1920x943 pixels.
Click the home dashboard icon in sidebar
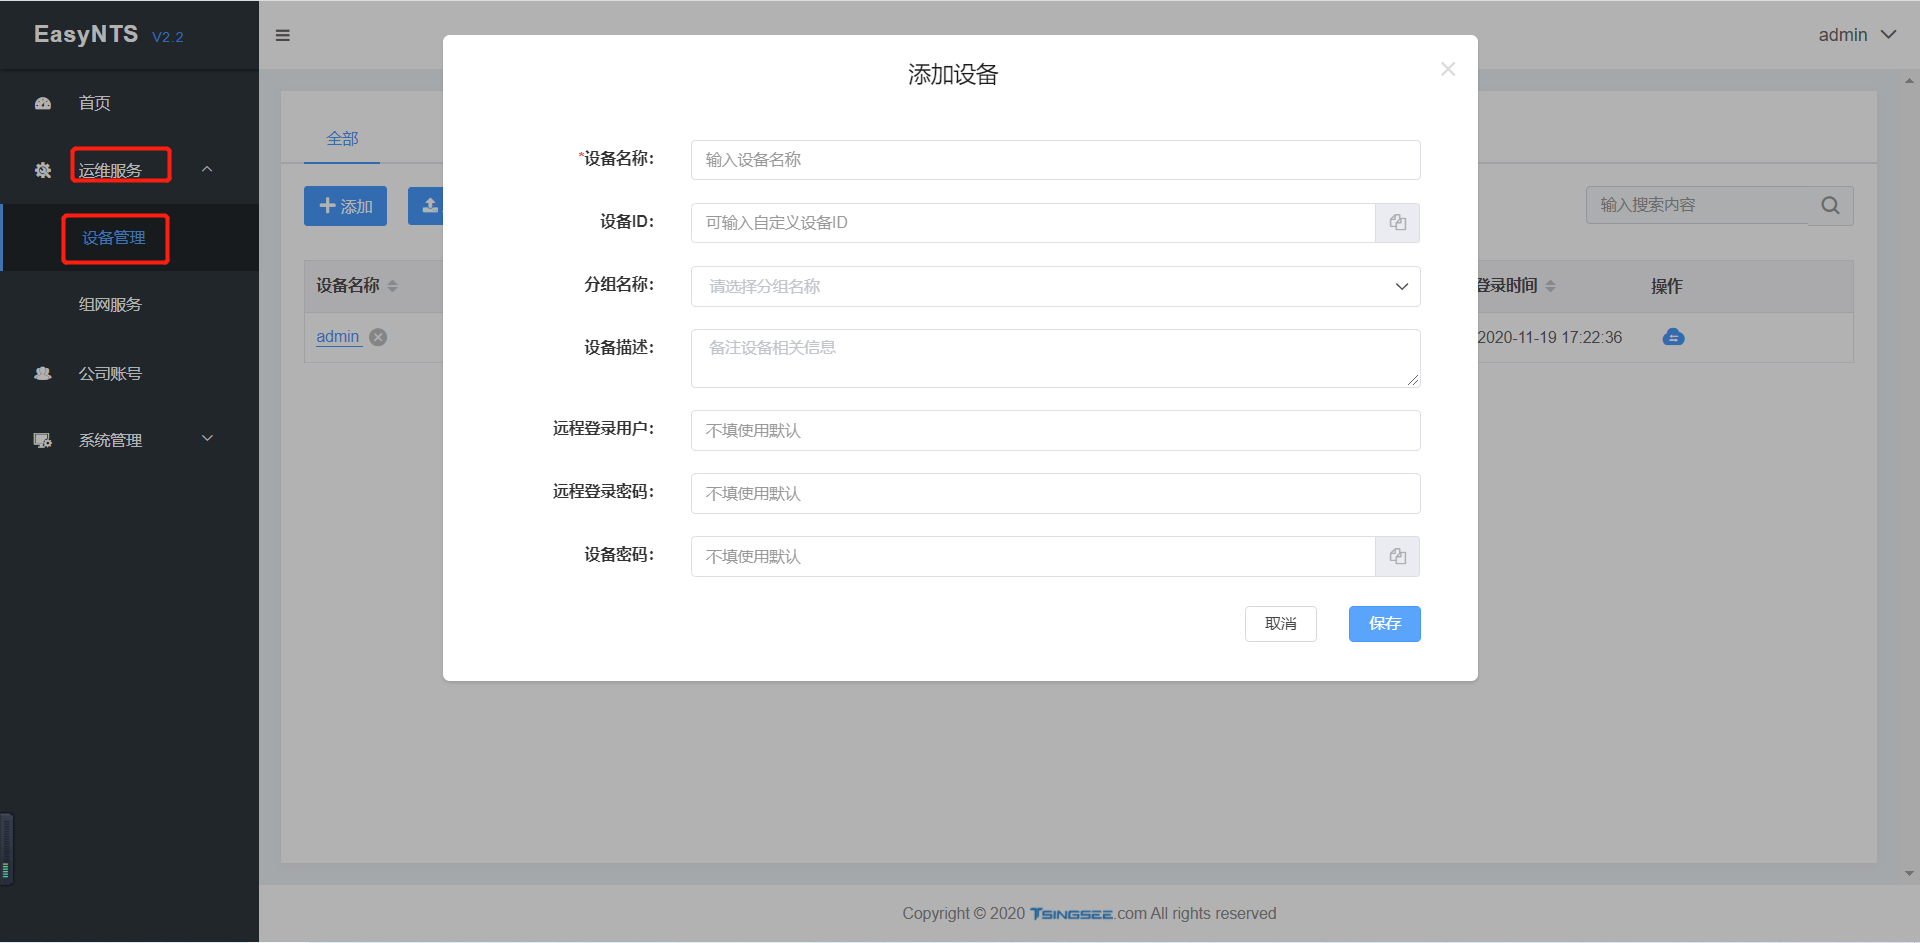[x=43, y=103]
